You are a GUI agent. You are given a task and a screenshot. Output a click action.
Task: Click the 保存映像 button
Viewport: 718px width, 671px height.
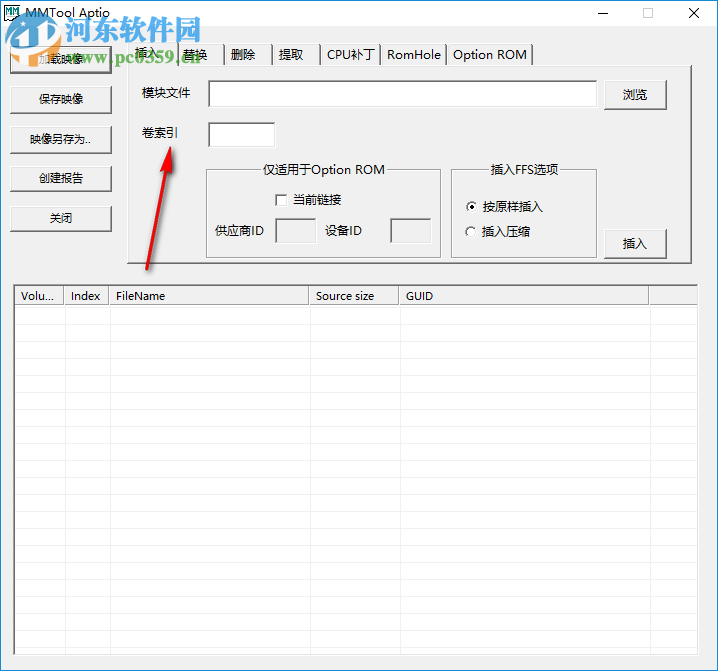click(x=61, y=99)
